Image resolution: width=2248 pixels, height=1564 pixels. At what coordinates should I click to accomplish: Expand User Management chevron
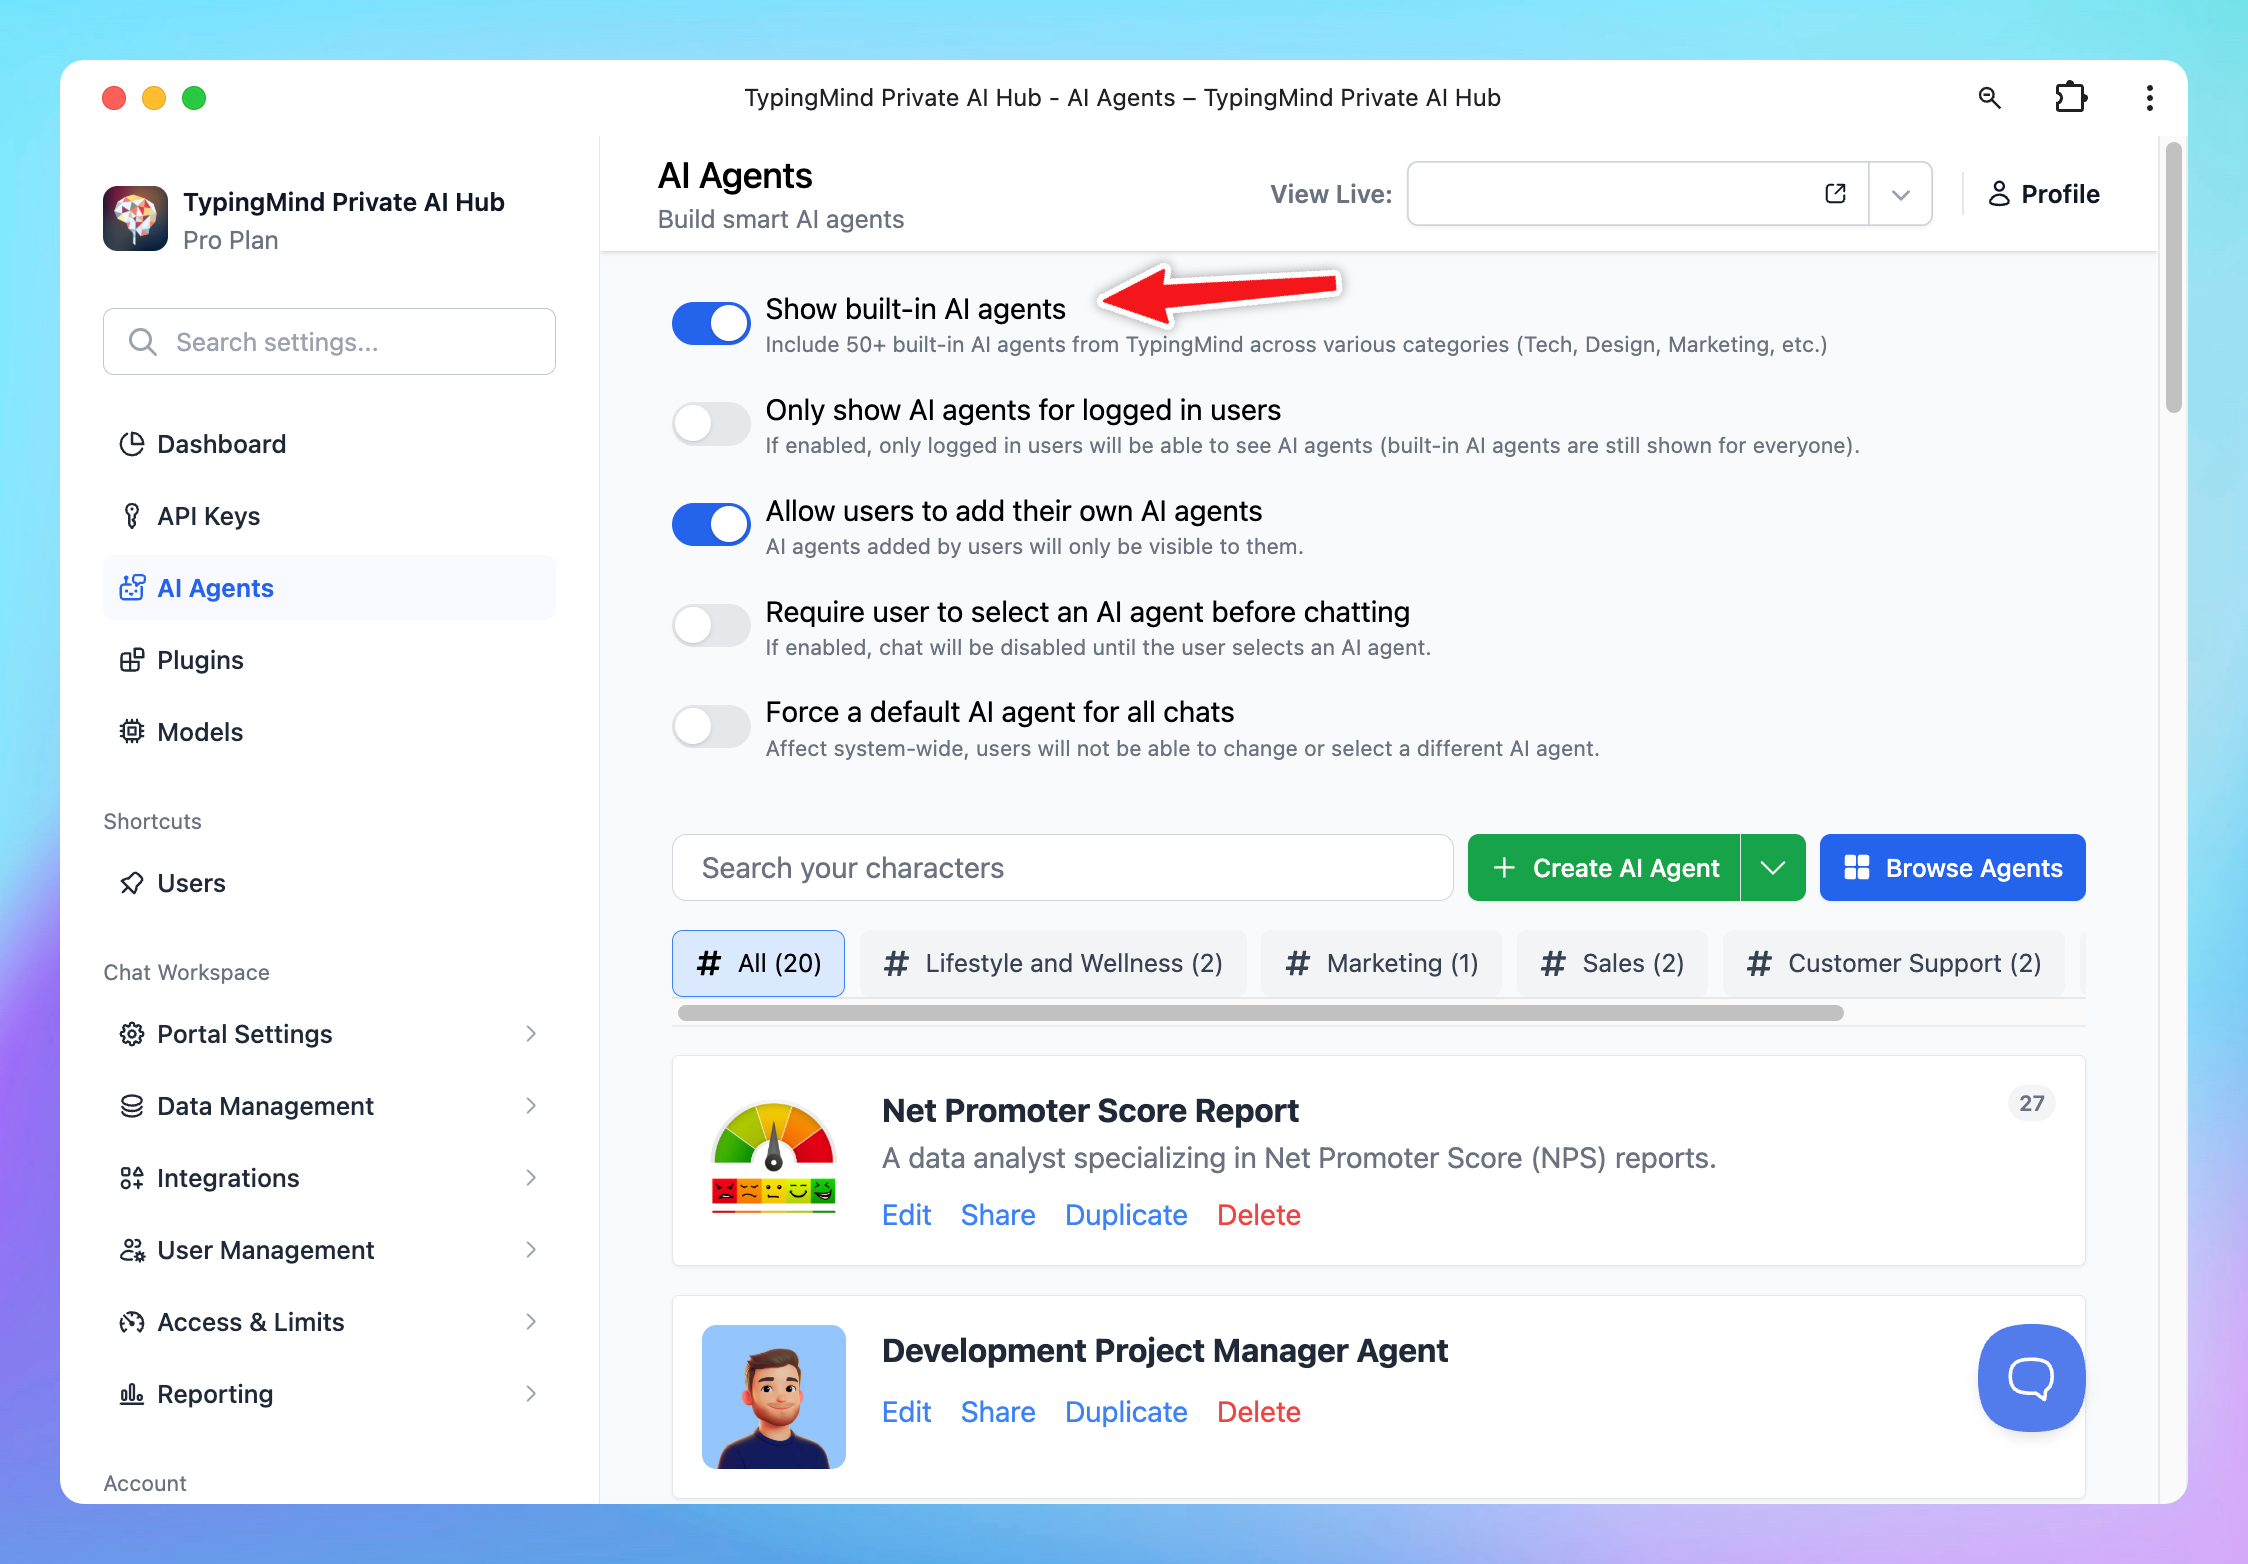(531, 1250)
